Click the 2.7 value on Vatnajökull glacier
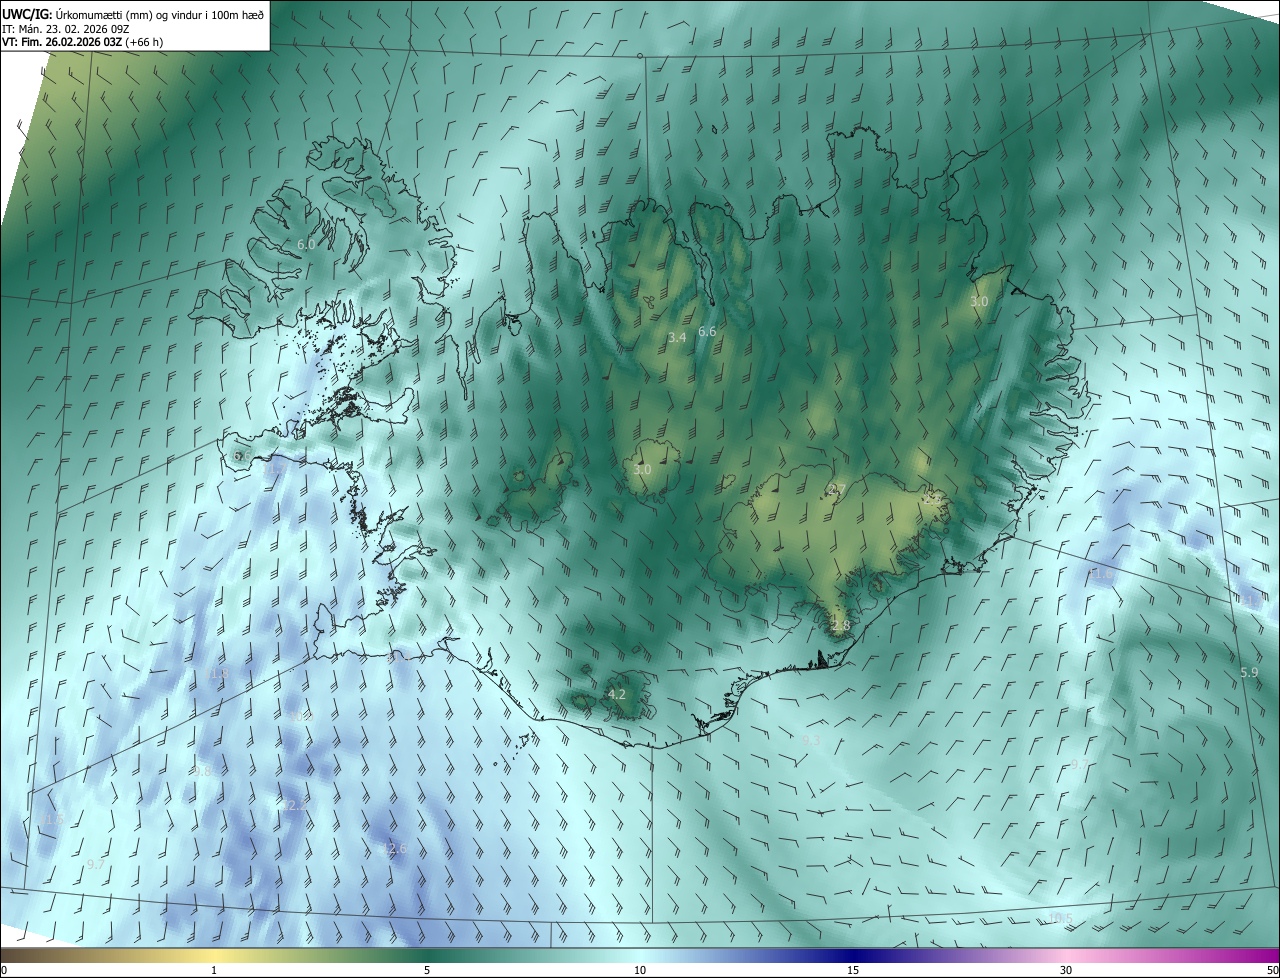Image resolution: width=1280 pixels, height=978 pixels. 838,489
